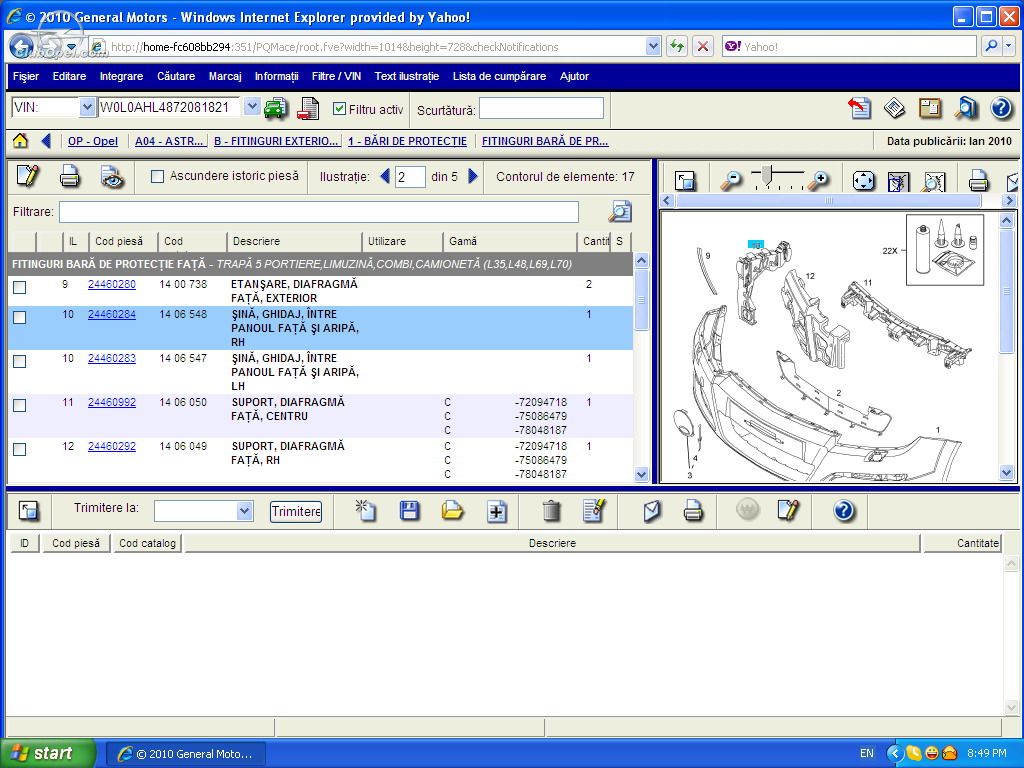Click red arrow document icon in top toolbar

tap(859, 108)
